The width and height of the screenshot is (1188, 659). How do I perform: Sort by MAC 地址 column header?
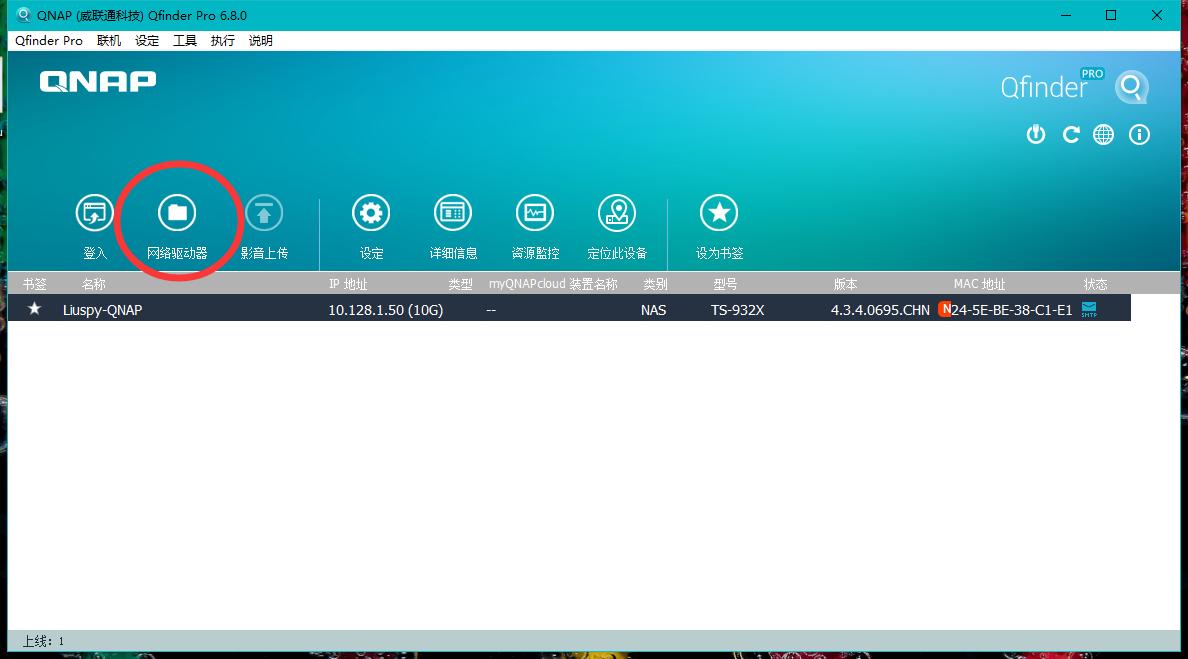coord(980,284)
